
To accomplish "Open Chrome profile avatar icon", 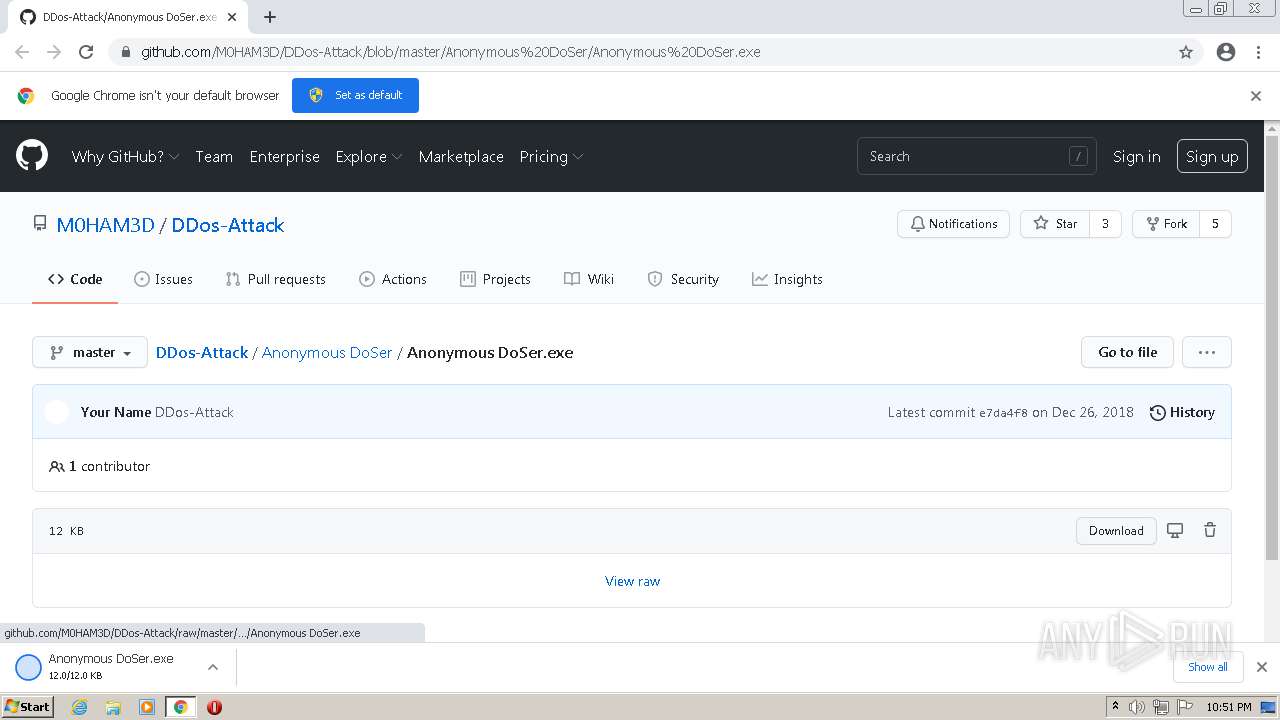I will tap(1226, 52).
